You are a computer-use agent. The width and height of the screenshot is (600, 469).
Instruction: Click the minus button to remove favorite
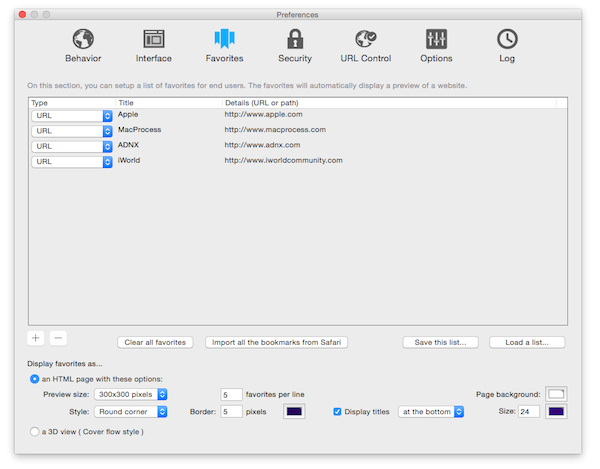coord(58,339)
